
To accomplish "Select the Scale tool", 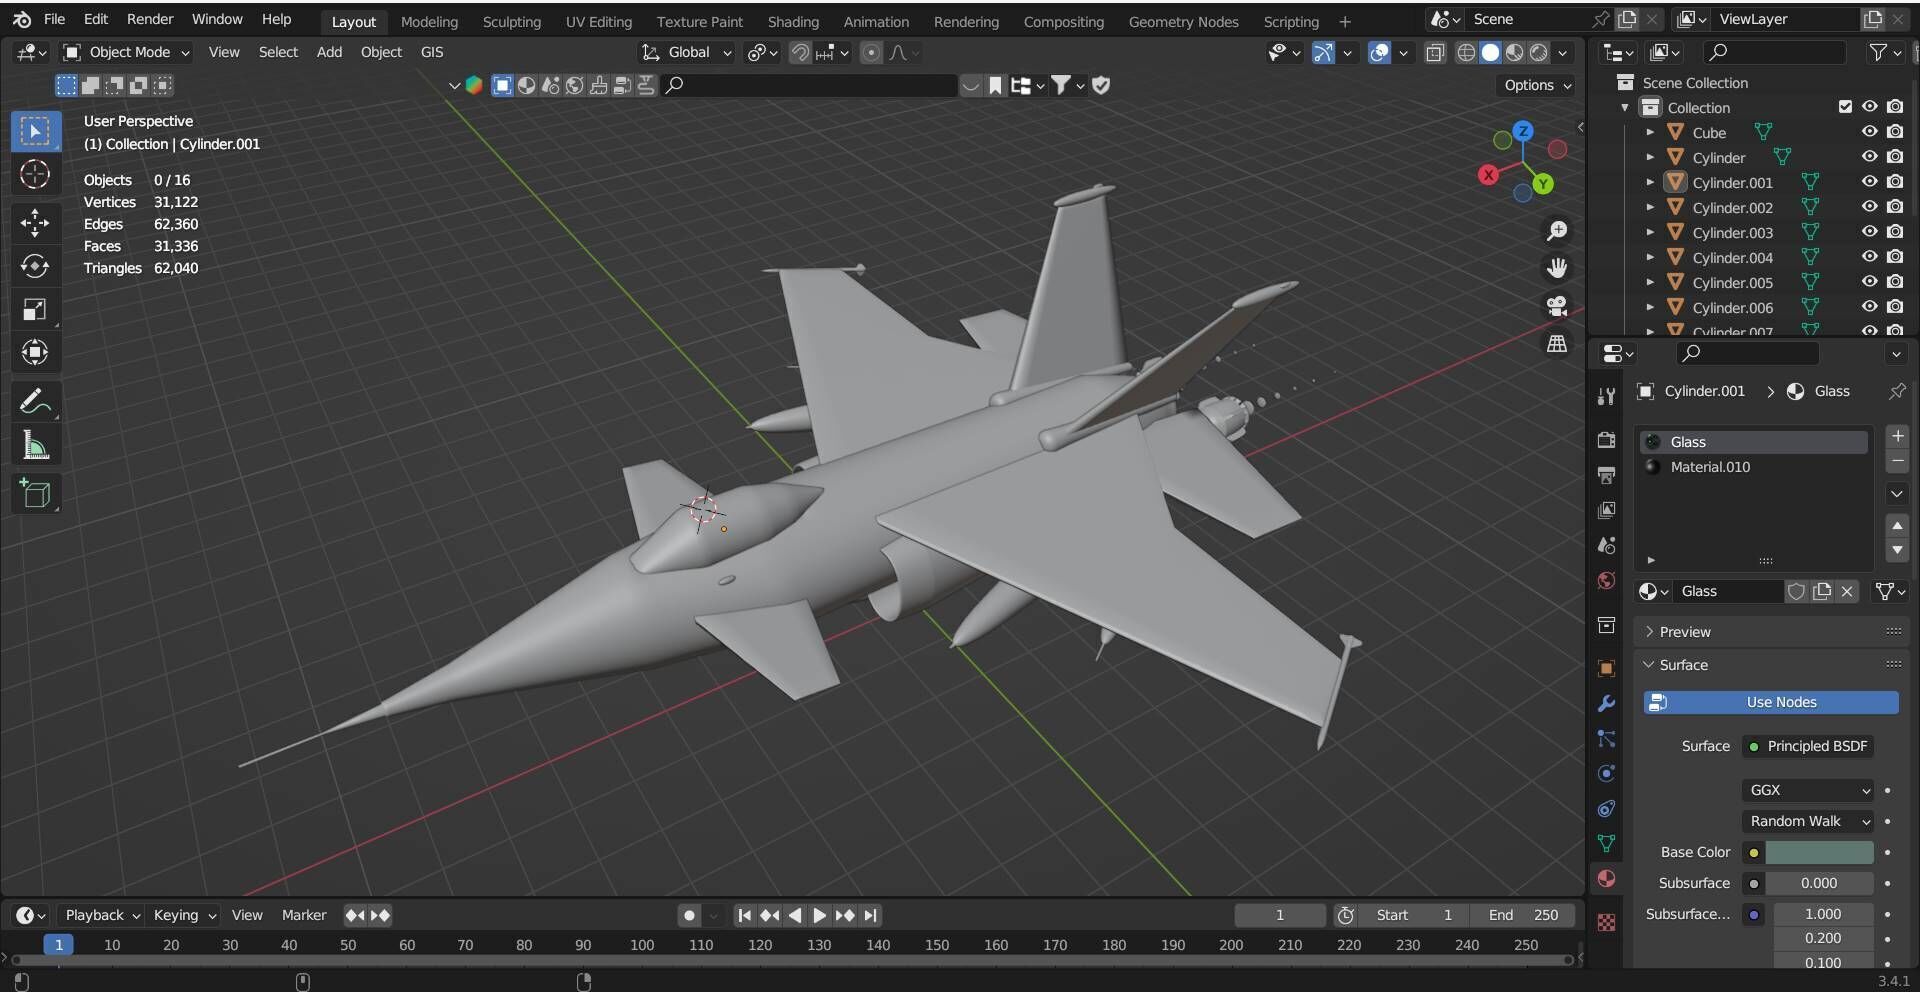I will (x=35, y=309).
